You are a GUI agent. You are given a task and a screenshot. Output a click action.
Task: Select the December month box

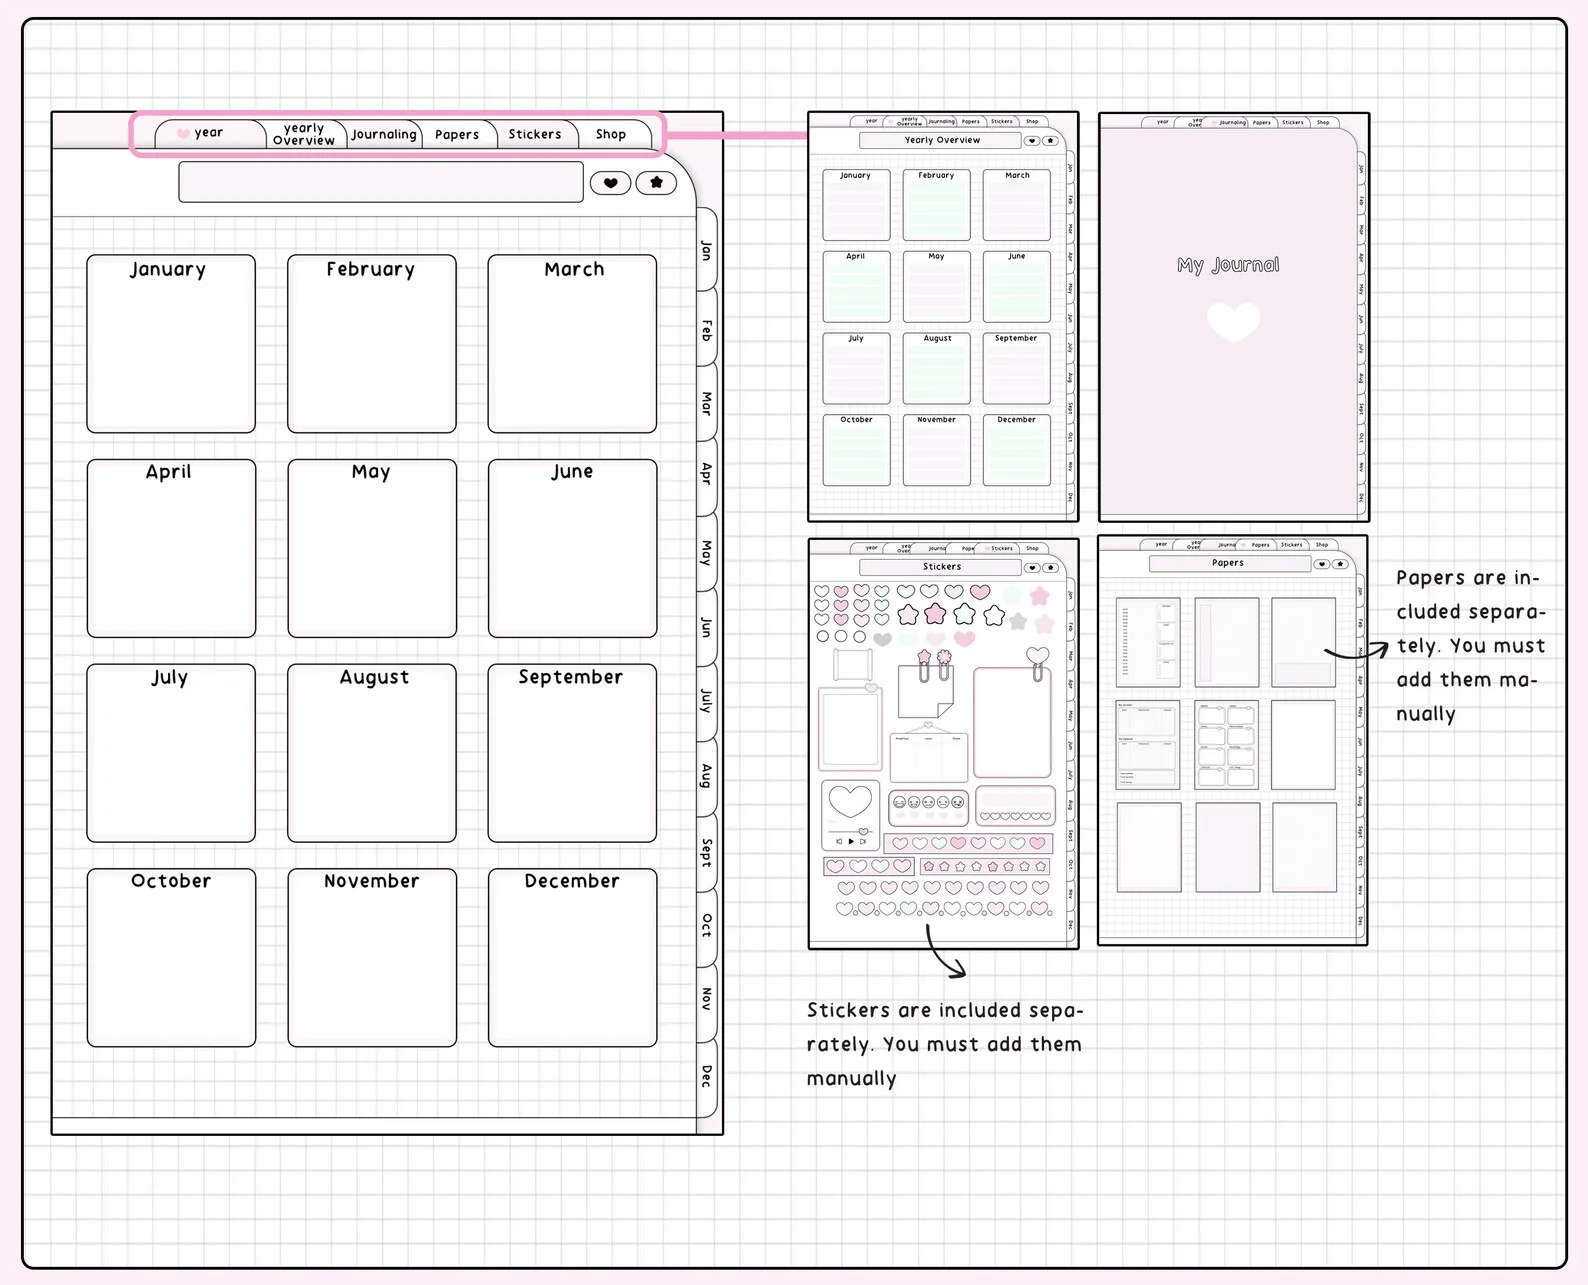(x=572, y=958)
